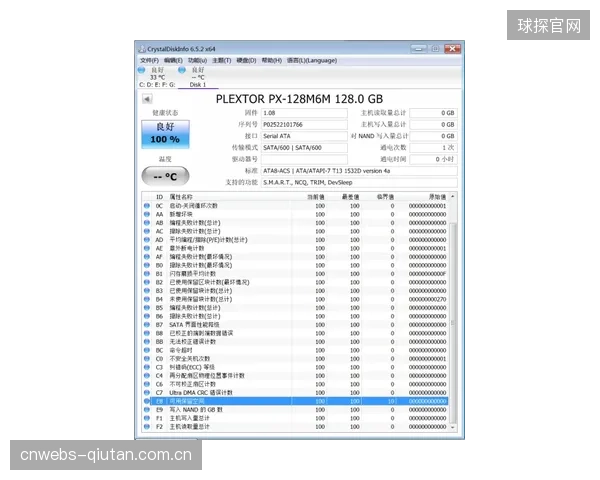Image resolution: width=600 pixels, height=480 pixels.
Task: Close the CrystalDiskInfo window
Action: point(452,49)
